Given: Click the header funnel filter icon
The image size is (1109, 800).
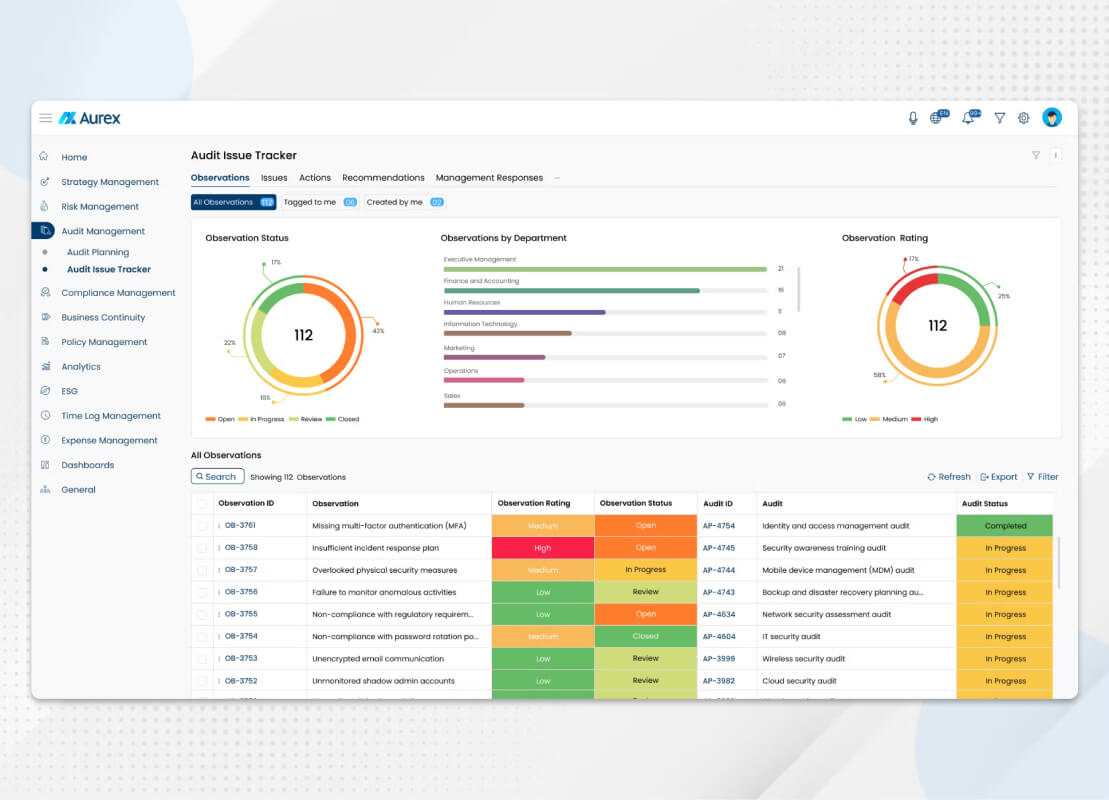Looking at the screenshot, I should (999, 118).
